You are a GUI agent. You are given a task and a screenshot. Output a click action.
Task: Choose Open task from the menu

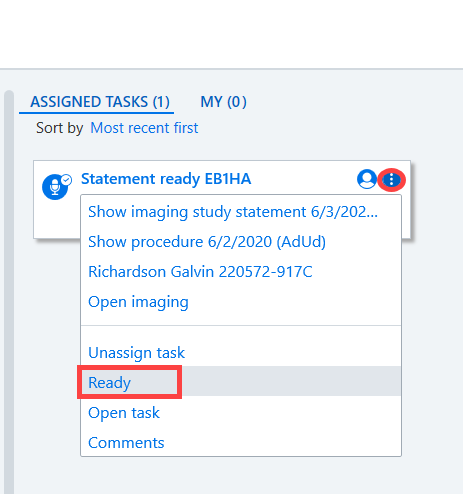click(241, 413)
